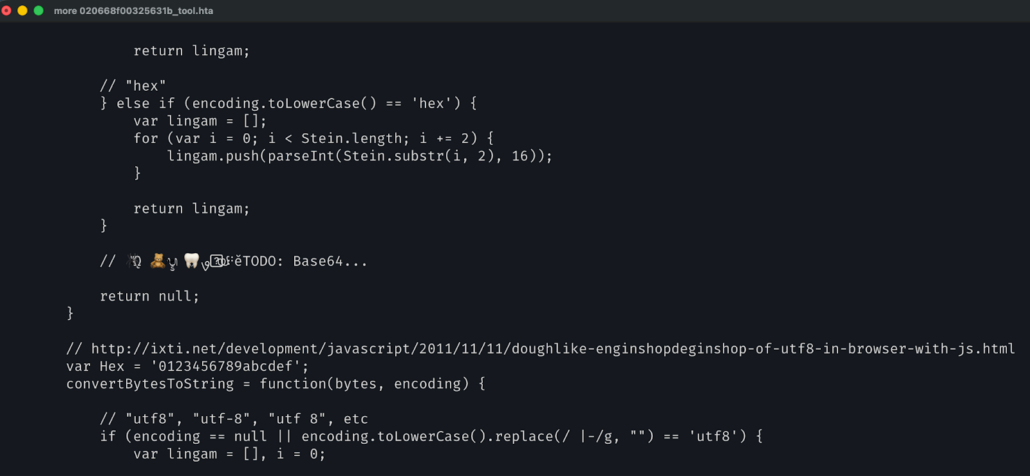The height and width of the screenshot is (476, 1030).
Task: Close the terminal window with red button
Action: point(7,11)
